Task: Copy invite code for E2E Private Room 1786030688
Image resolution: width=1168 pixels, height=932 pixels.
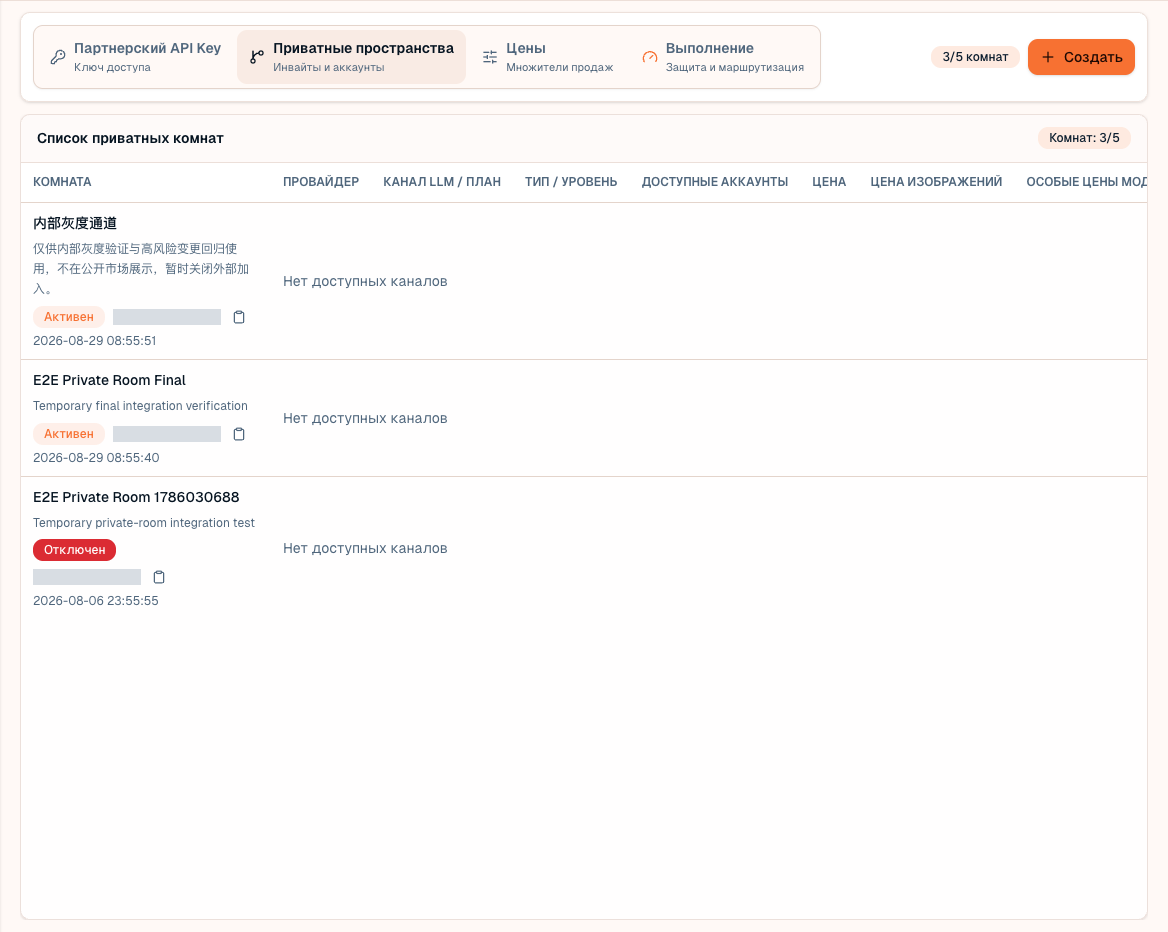Action: point(159,577)
